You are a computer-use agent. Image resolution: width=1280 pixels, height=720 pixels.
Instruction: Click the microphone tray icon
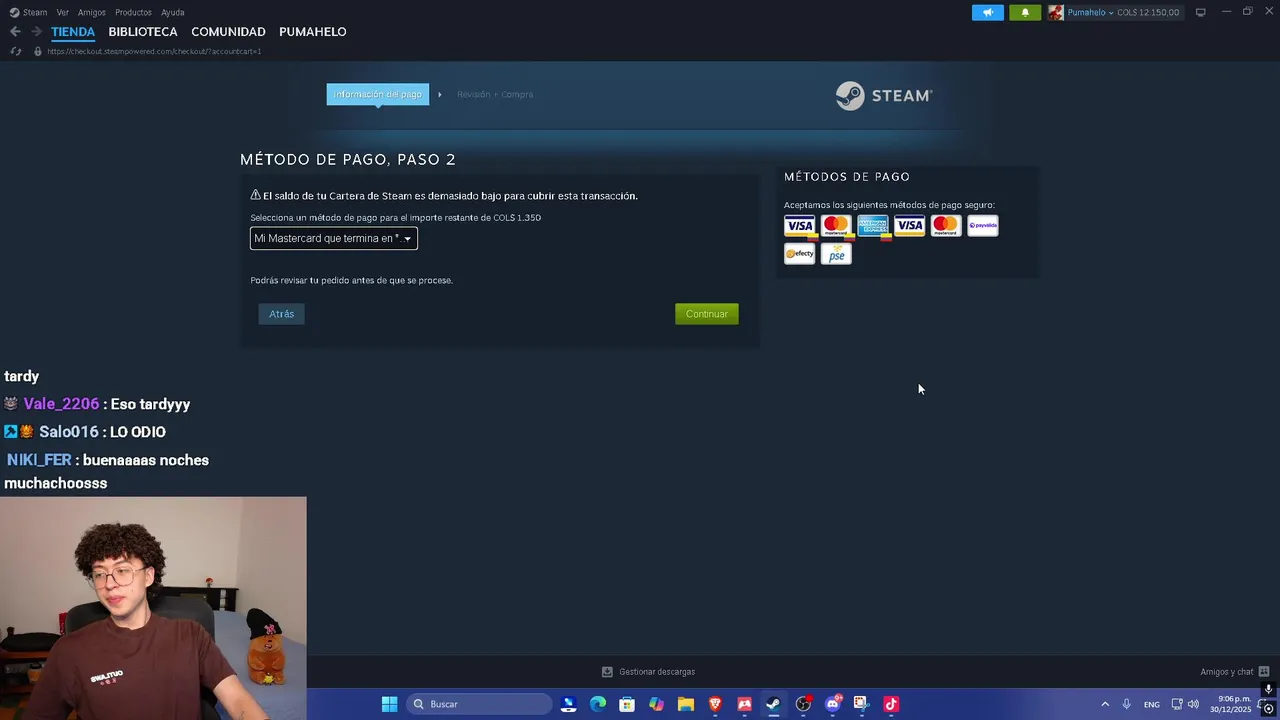(x=1127, y=704)
